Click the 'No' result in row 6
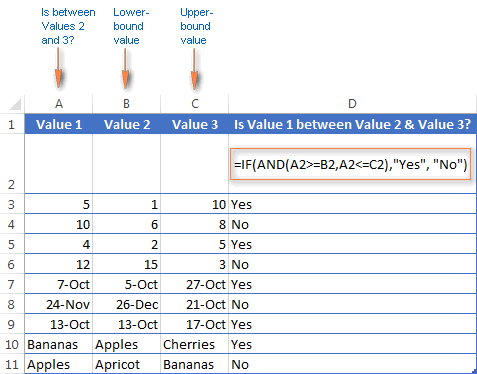This screenshot has height=374, width=477. click(352, 264)
